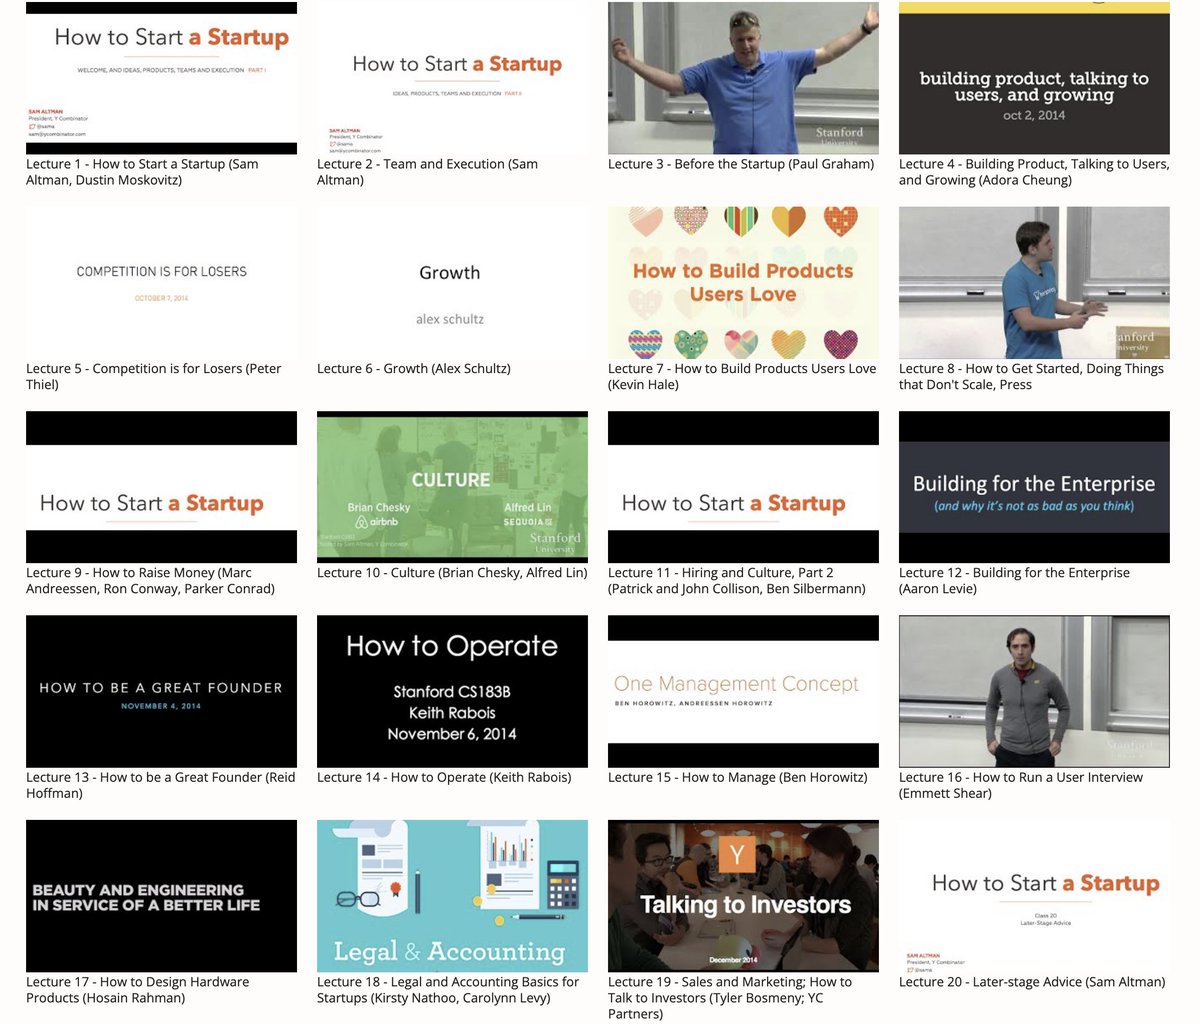Open the Lecture 11 Hiring and Culture thumbnail

(743, 487)
